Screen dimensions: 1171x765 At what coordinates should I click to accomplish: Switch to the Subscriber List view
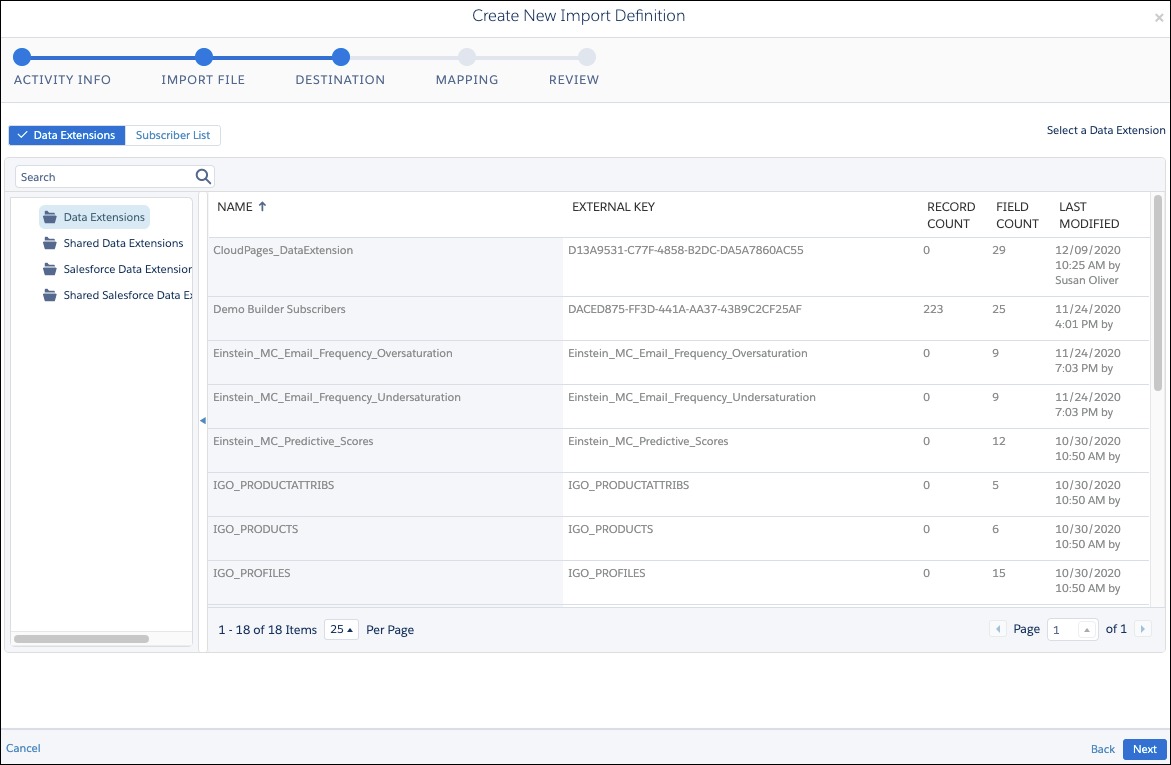click(x=172, y=135)
